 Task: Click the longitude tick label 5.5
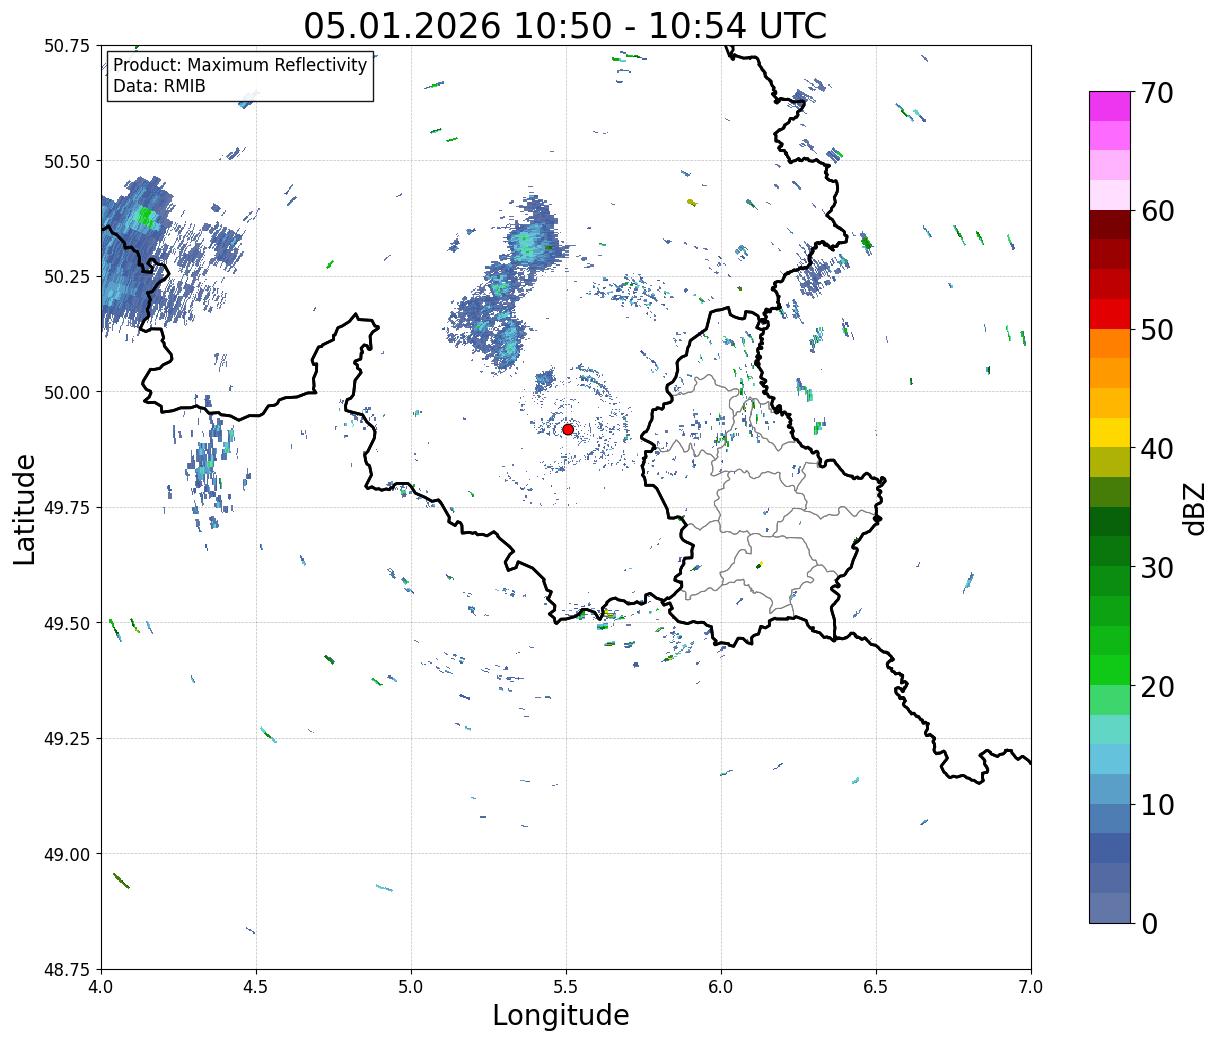(x=566, y=987)
